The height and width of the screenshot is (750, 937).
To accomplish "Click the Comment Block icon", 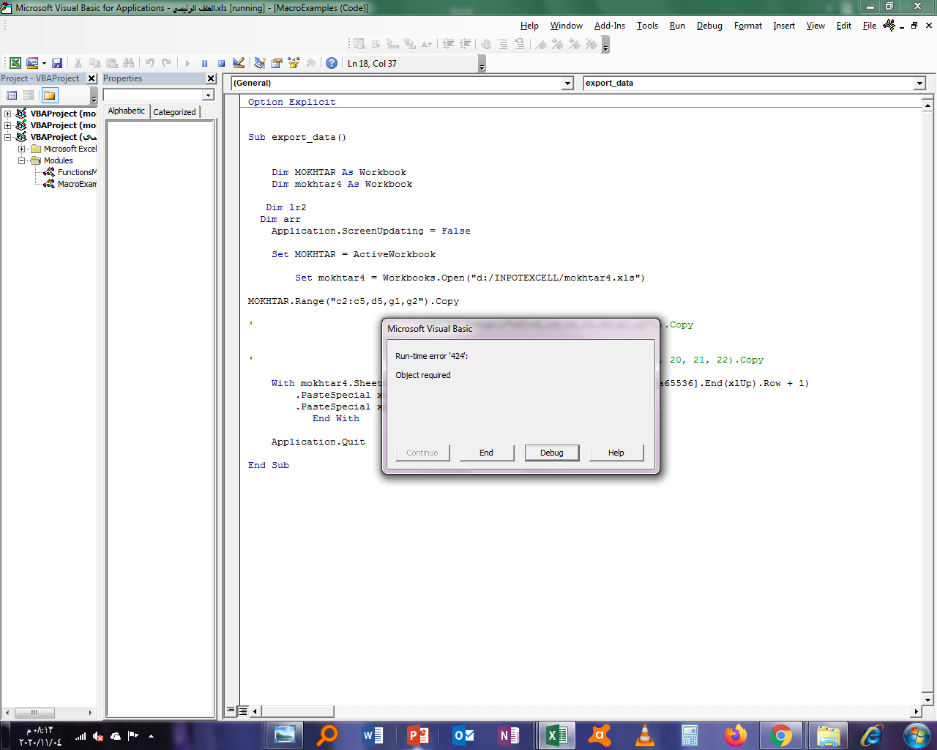I will [503, 44].
